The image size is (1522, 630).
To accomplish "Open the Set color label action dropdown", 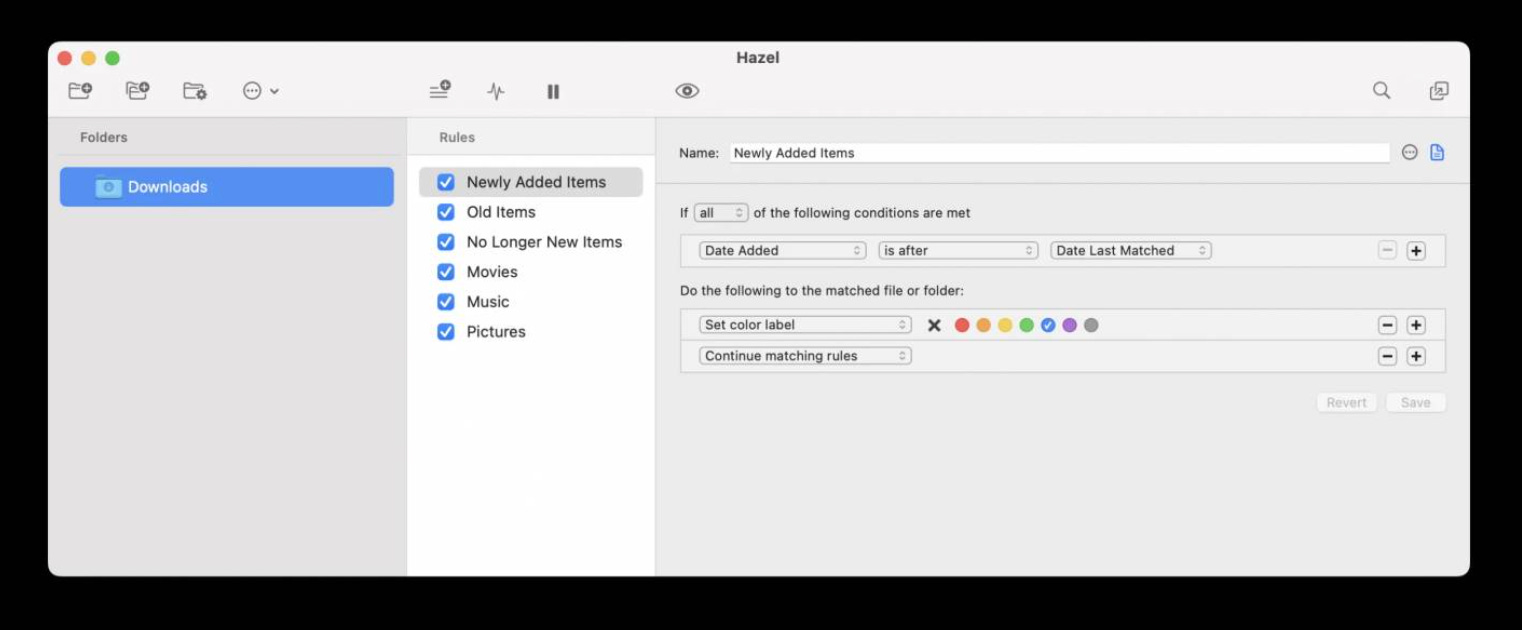I will (x=805, y=325).
